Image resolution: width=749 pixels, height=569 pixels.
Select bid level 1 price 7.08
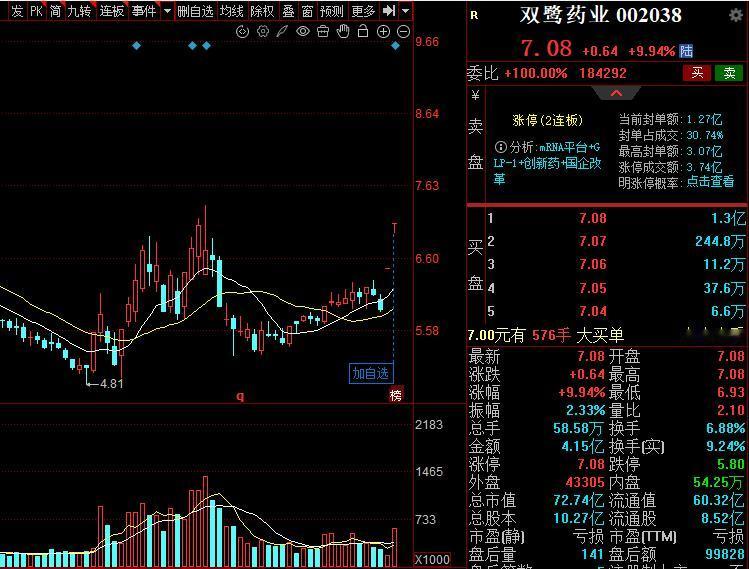coord(593,218)
